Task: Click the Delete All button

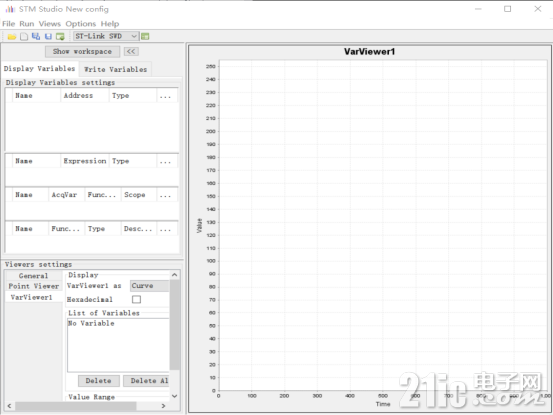Action: point(146,381)
